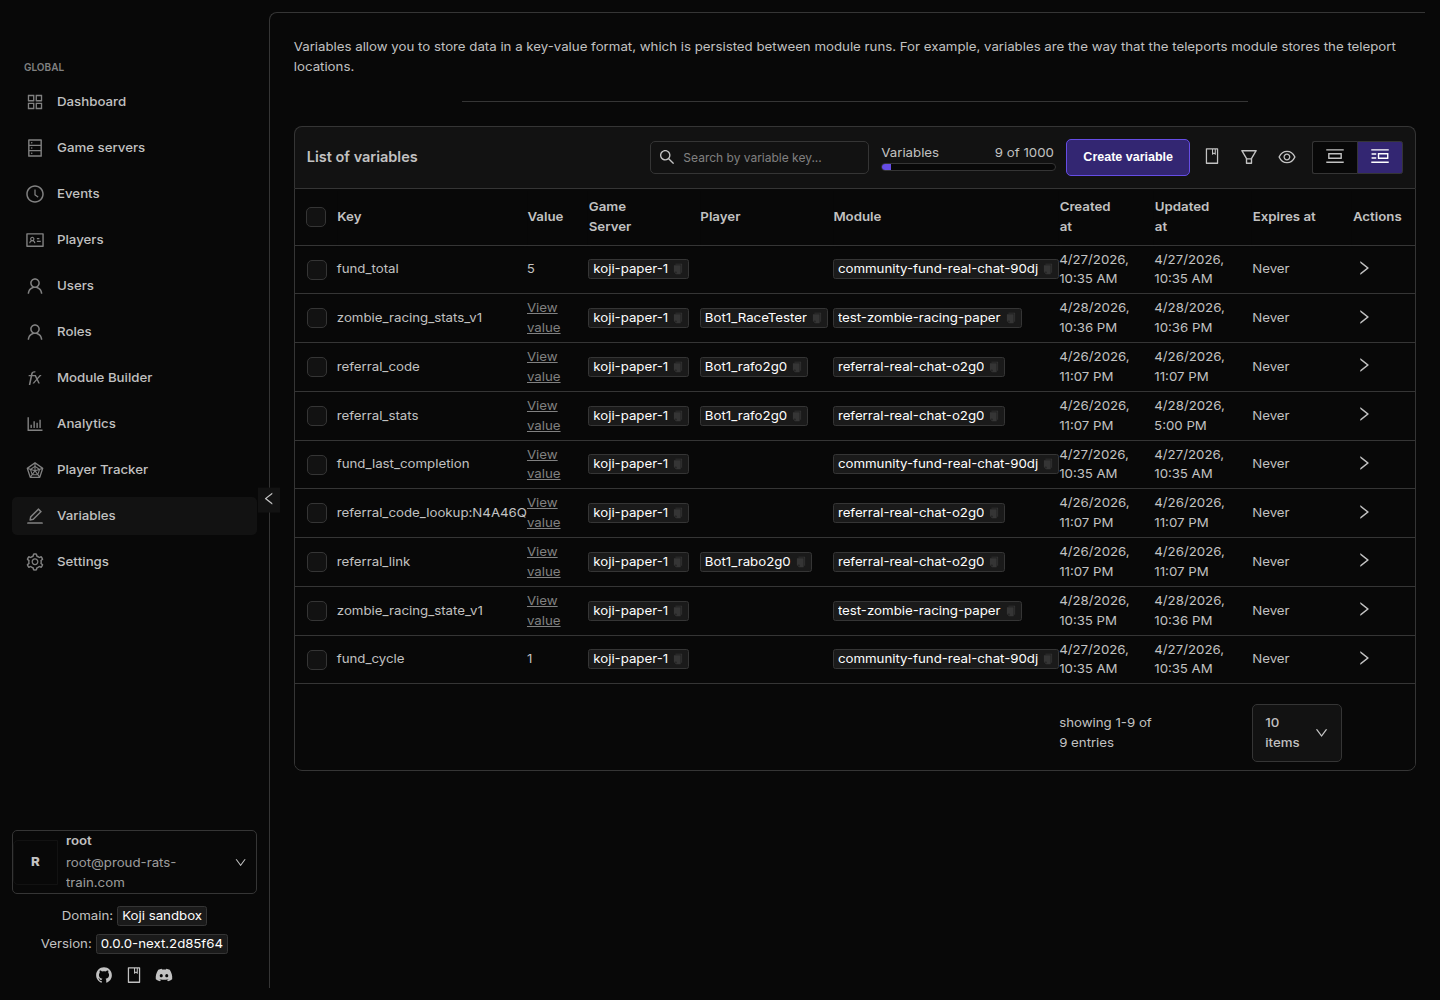This screenshot has width=1440, height=1000.
Task: Click the search magnifier icon
Action: 667,157
